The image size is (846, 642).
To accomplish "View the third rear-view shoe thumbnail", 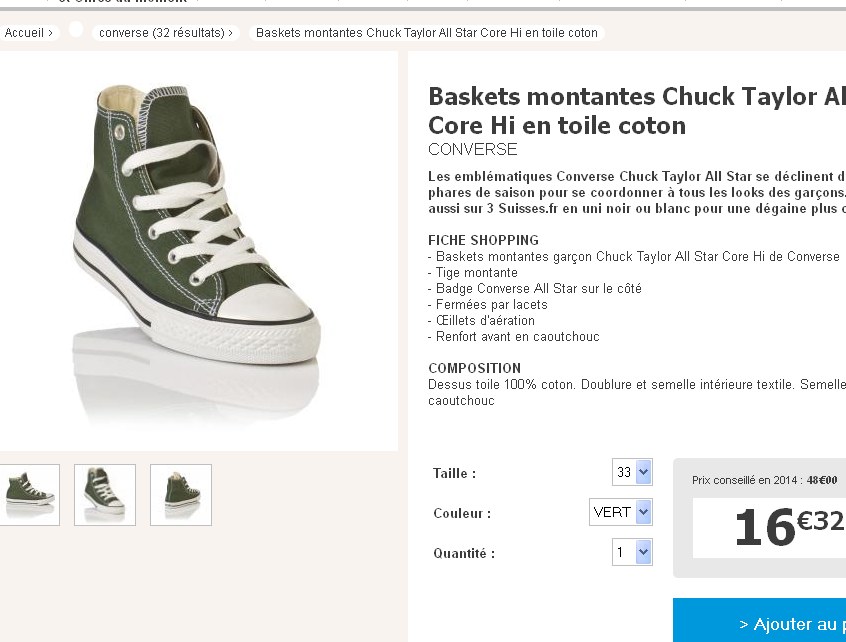I will (181, 494).
